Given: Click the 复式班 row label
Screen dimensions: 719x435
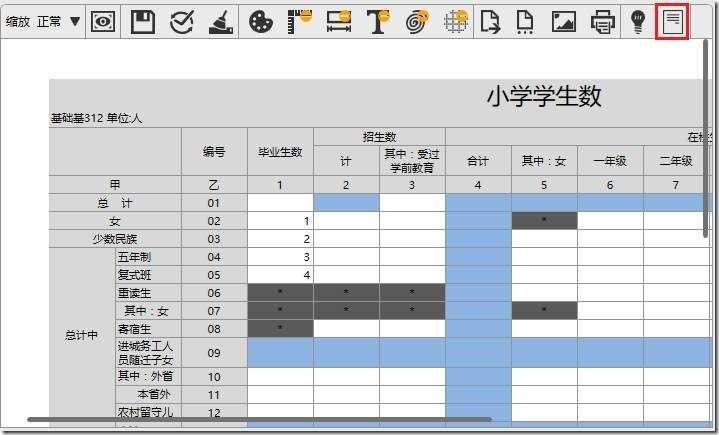Looking at the screenshot, I should (148, 275).
